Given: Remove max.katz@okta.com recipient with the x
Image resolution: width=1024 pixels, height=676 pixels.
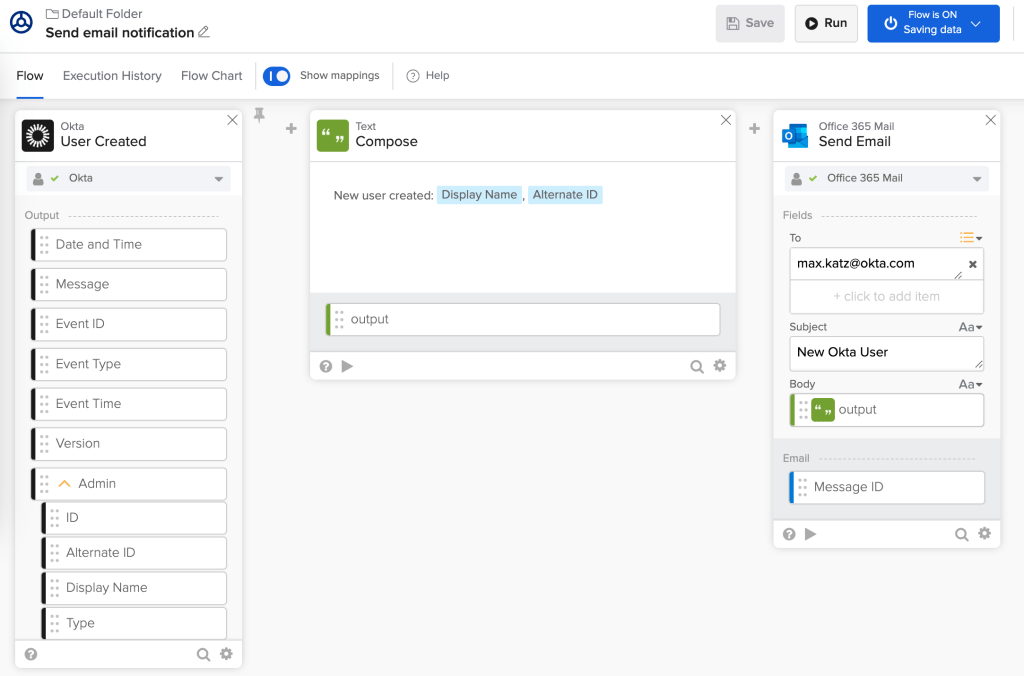Looking at the screenshot, I should pos(972,265).
